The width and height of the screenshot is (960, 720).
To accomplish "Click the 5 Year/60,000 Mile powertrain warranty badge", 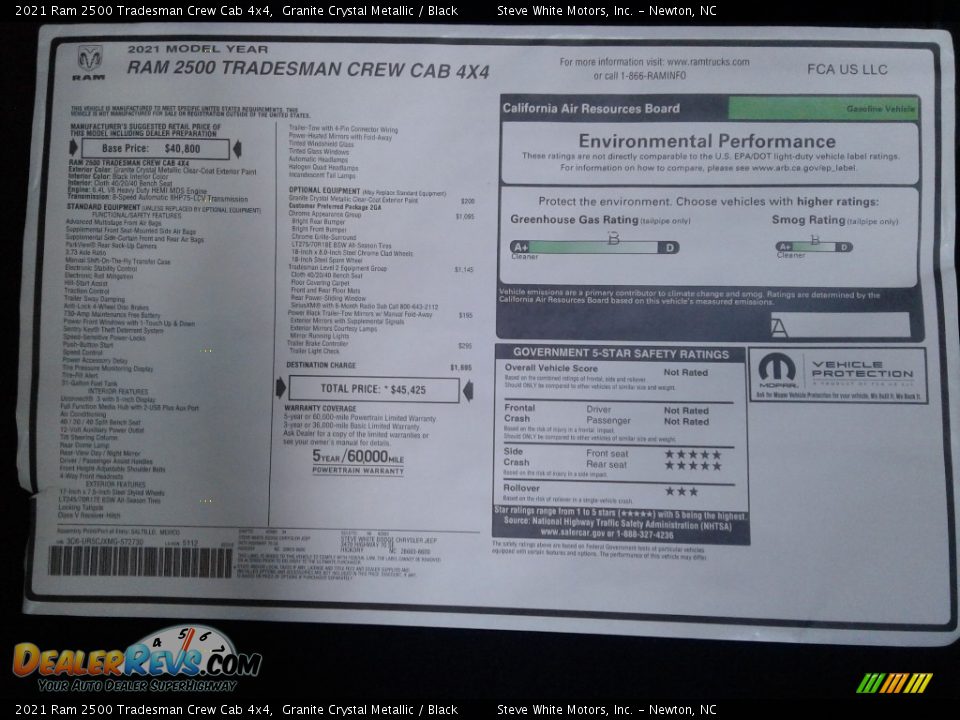I will point(358,461).
